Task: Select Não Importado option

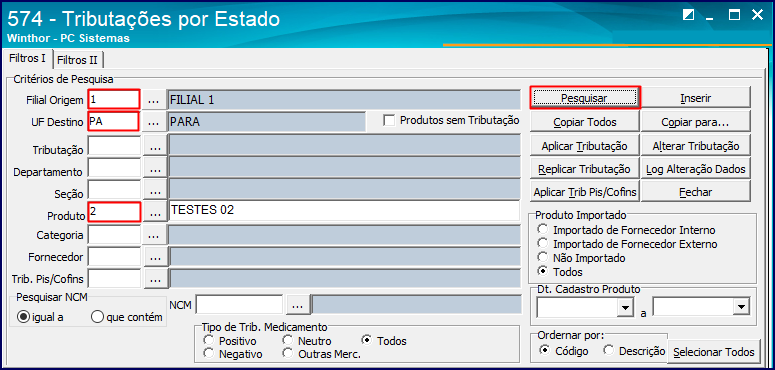Action: [543, 257]
